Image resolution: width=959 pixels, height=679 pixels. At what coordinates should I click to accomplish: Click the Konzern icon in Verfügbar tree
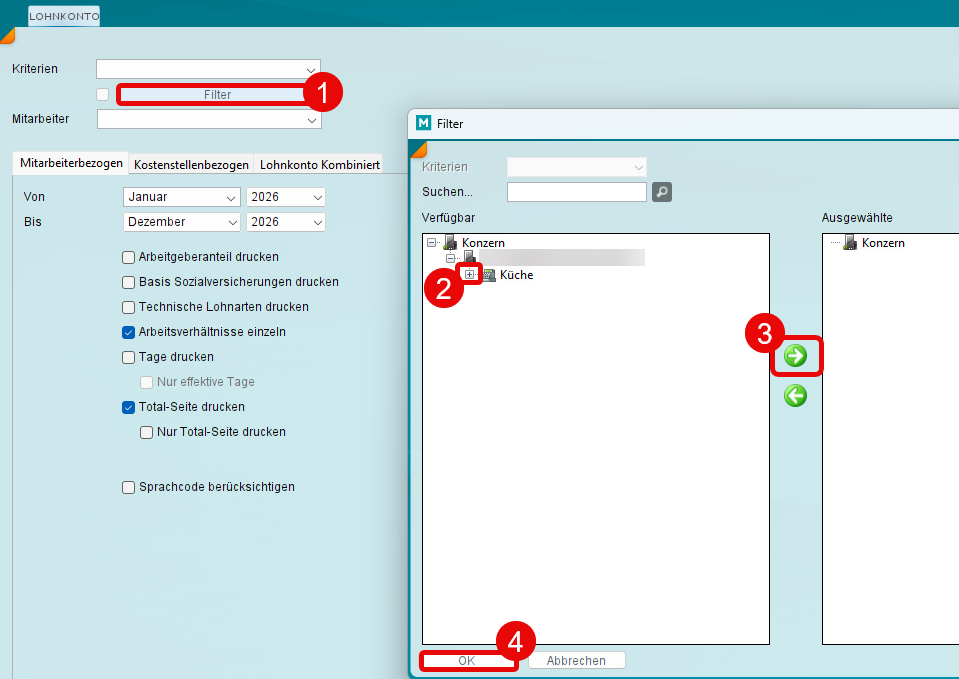click(450, 242)
